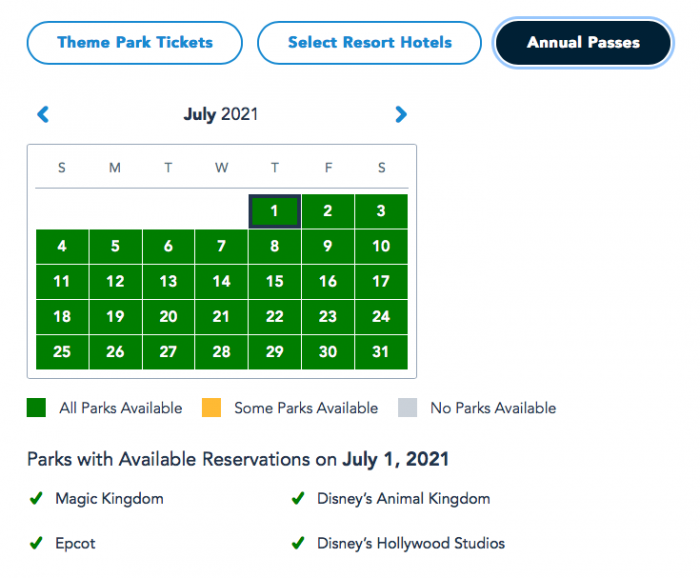Viewport: 700px width, 578px height.
Task: Pick July 27 calendar day
Action: click(x=168, y=352)
